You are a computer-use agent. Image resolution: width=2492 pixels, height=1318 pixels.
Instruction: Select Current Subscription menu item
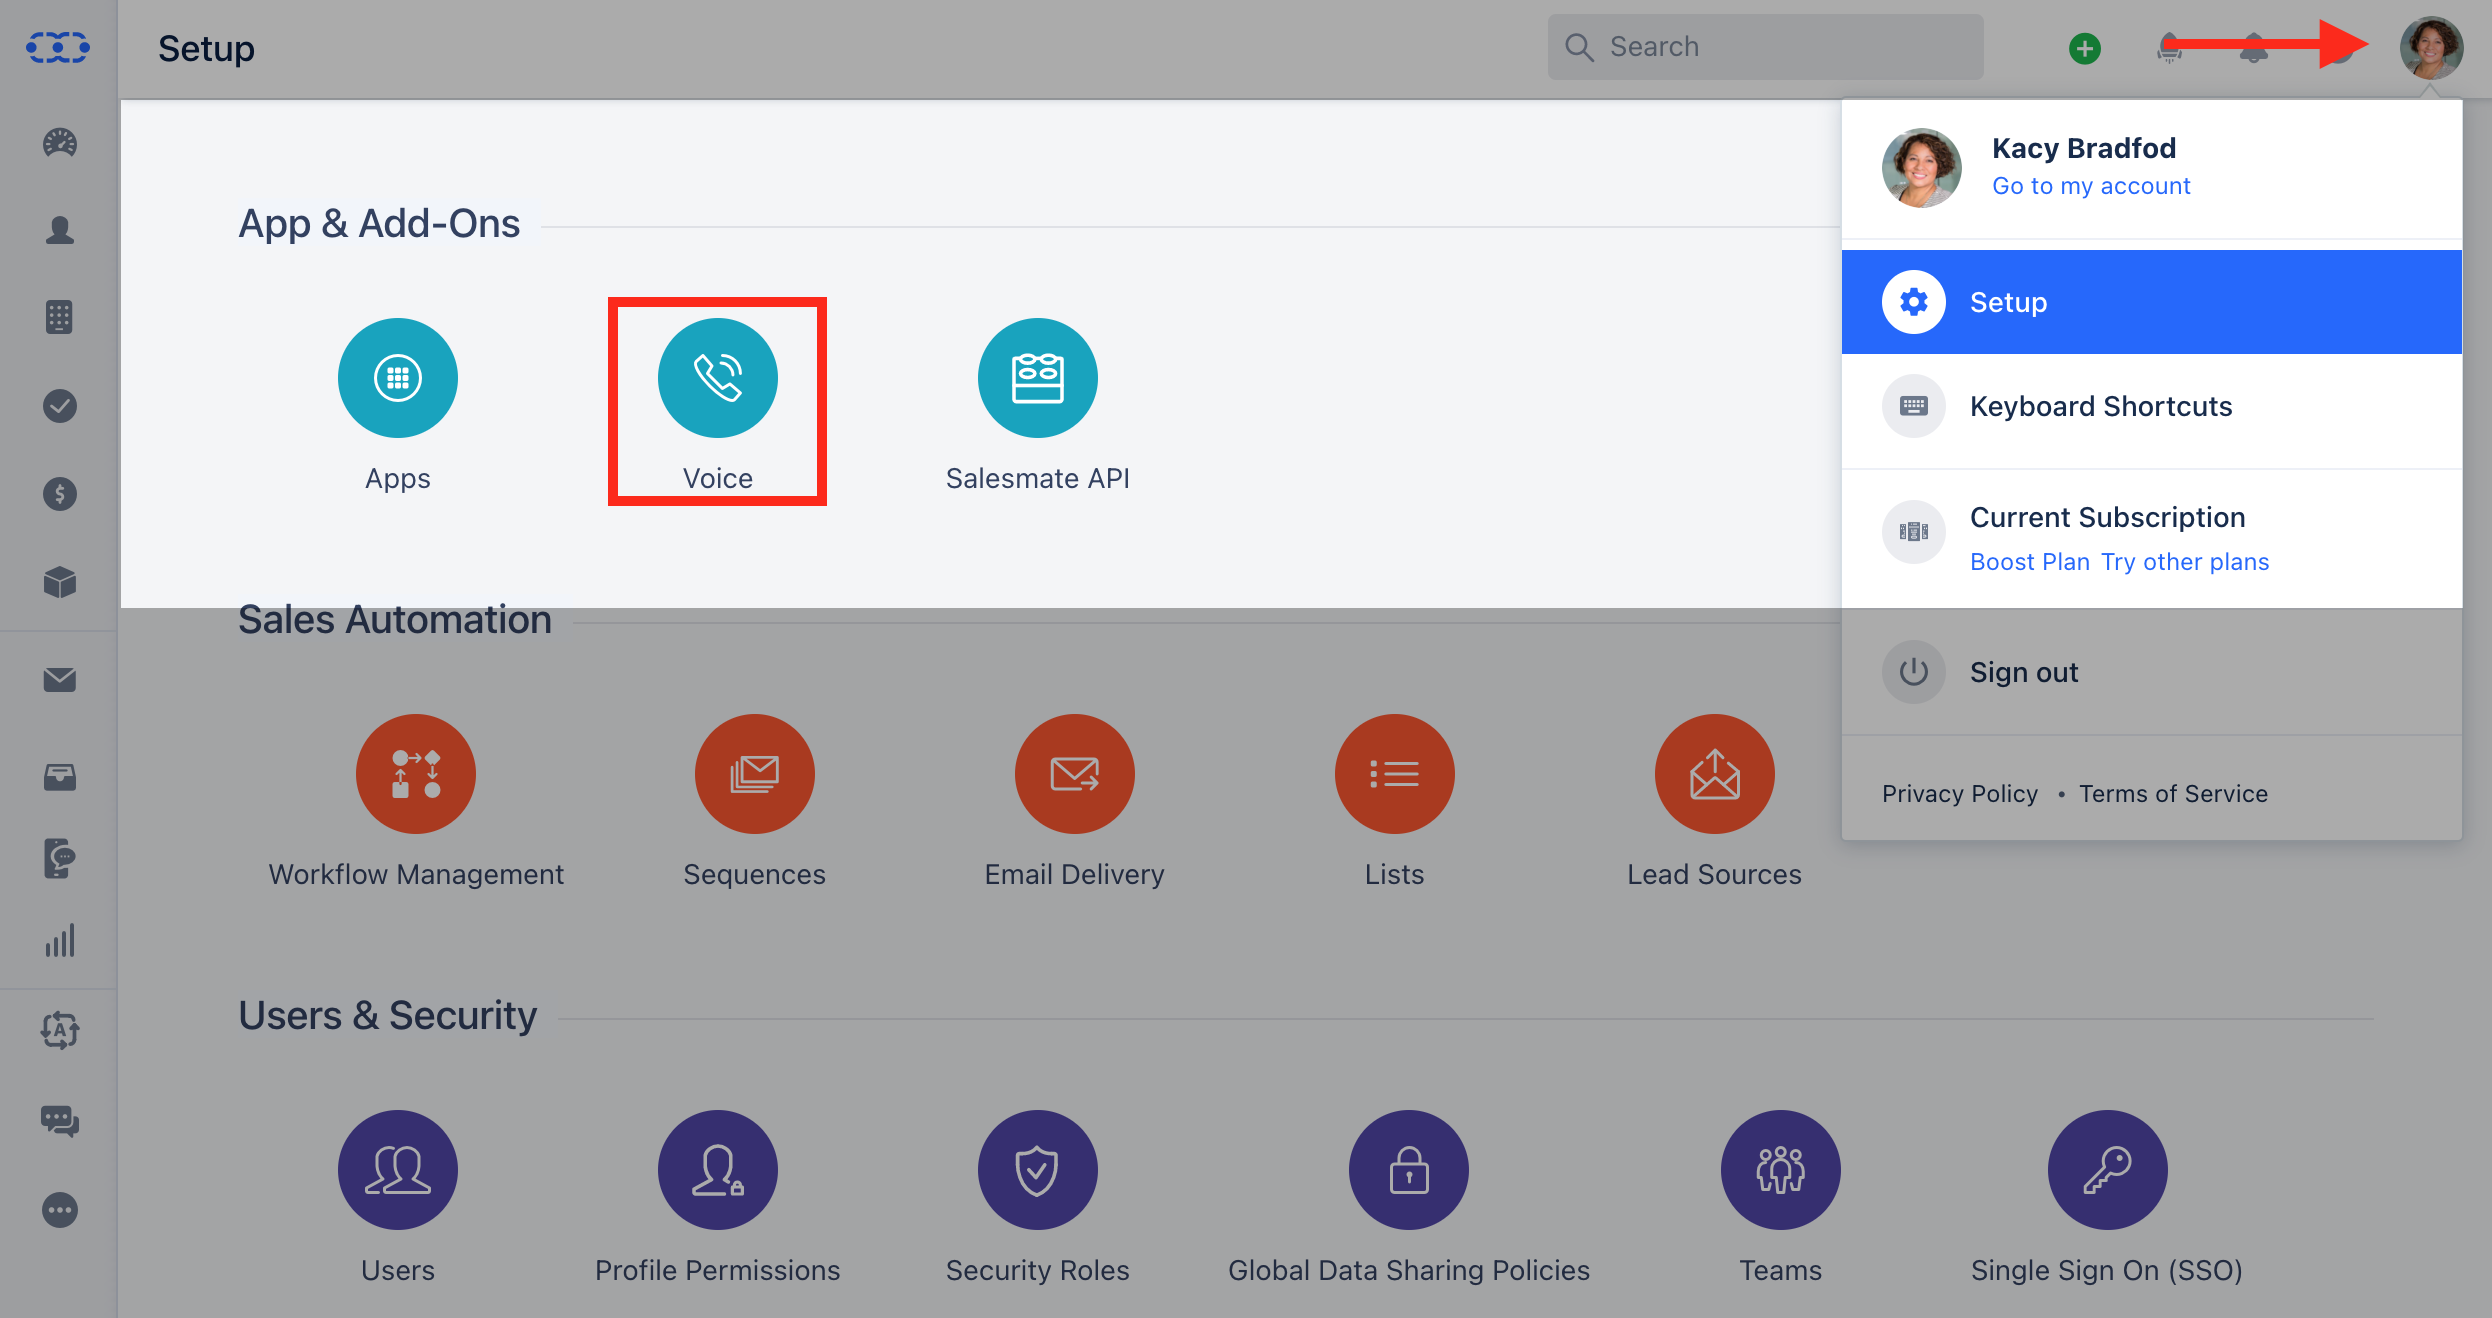[x=2151, y=538]
